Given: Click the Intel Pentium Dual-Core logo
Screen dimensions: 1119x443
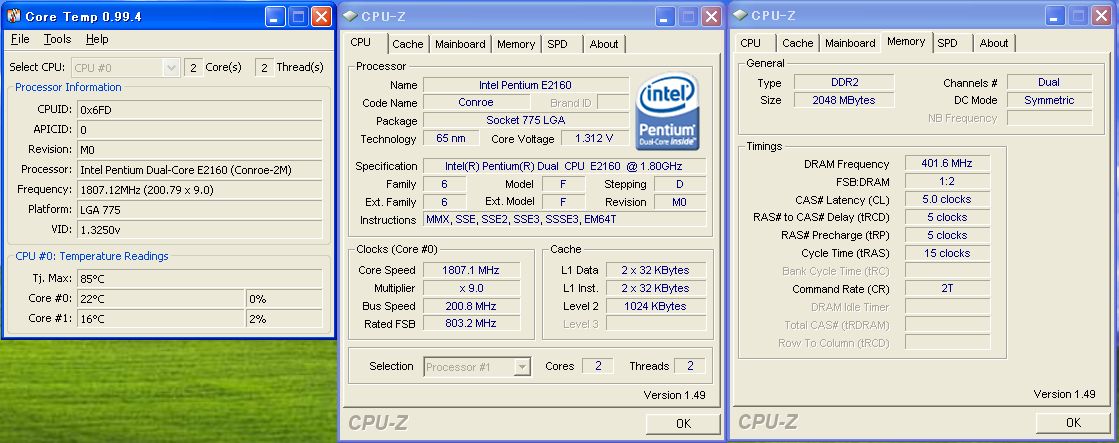Looking at the screenshot, I should click(x=667, y=111).
